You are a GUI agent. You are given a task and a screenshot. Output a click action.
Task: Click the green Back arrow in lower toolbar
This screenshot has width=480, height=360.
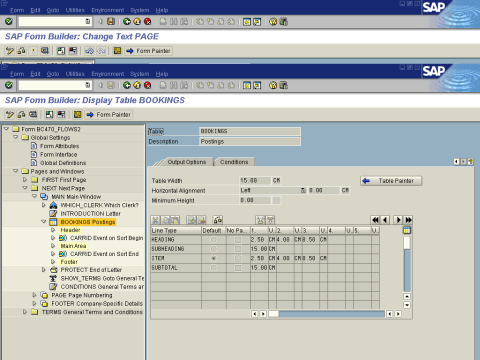(x=127, y=85)
